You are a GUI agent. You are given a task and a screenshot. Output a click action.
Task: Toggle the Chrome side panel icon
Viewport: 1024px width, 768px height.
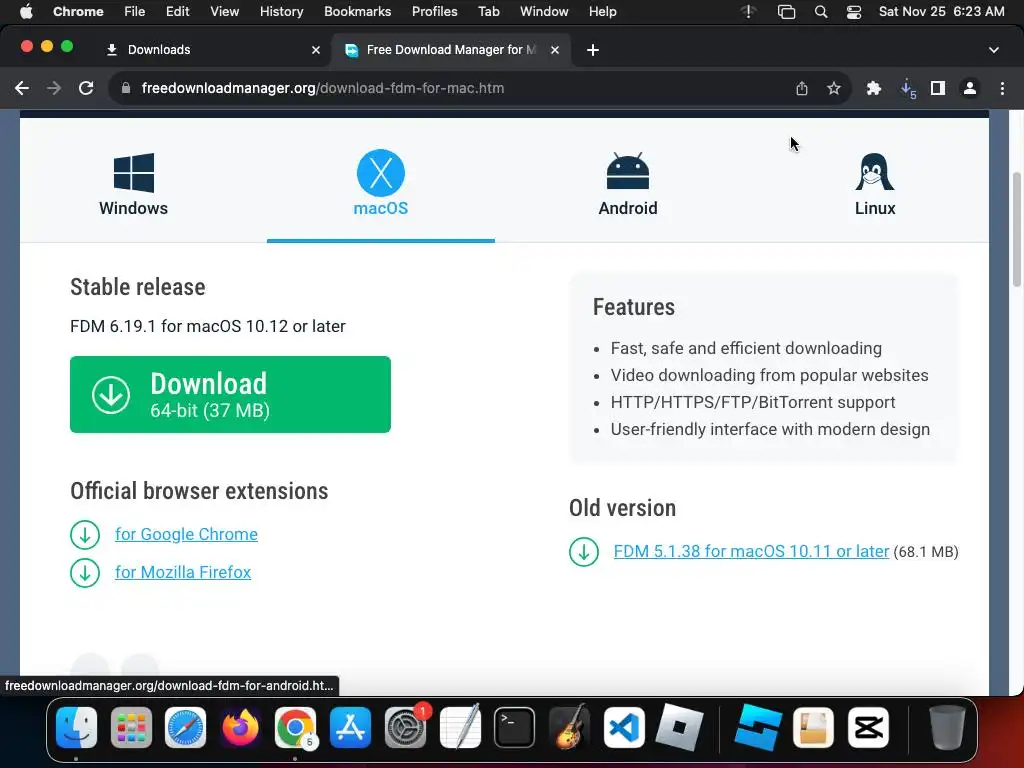[938, 88]
